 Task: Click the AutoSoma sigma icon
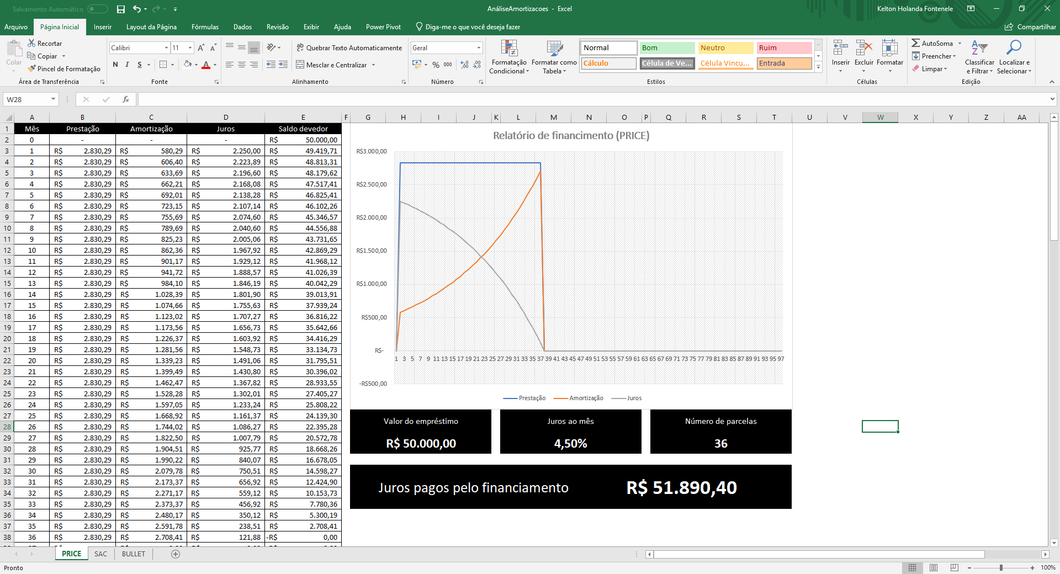[916, 44]
